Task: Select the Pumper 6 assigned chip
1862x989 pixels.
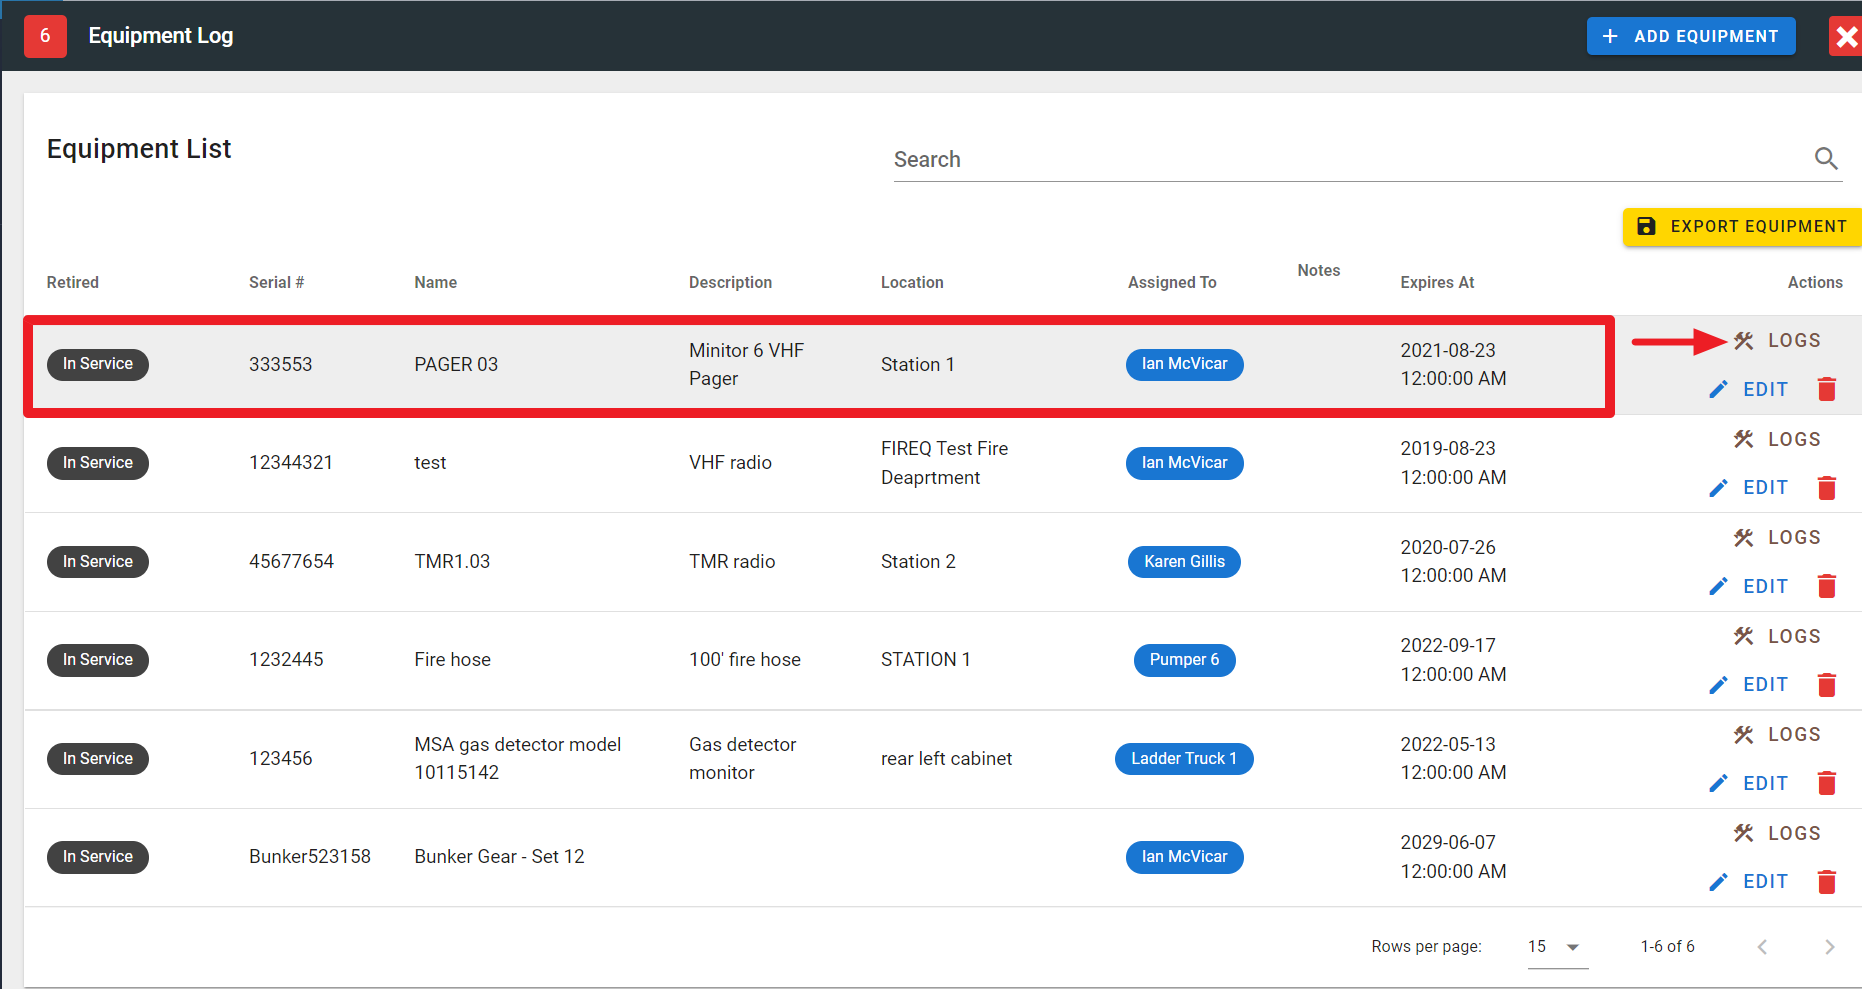Action: (1184, 660)
